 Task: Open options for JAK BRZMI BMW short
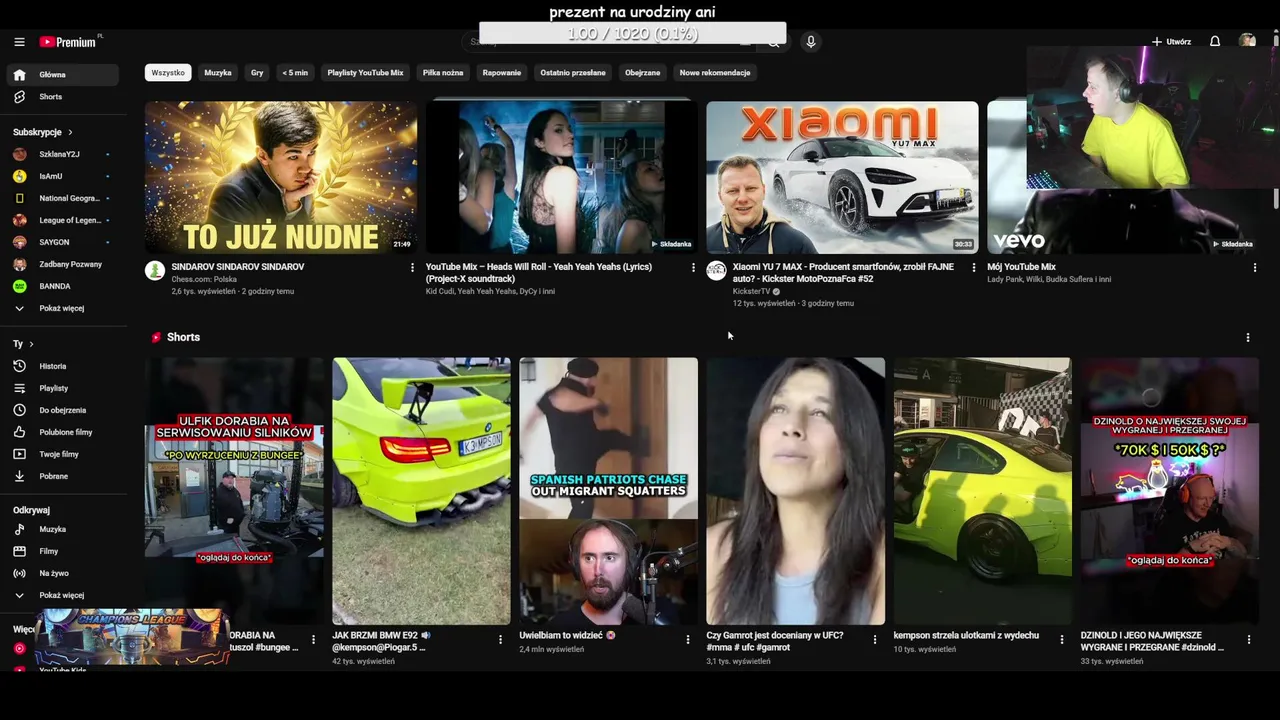click(500, 639)
